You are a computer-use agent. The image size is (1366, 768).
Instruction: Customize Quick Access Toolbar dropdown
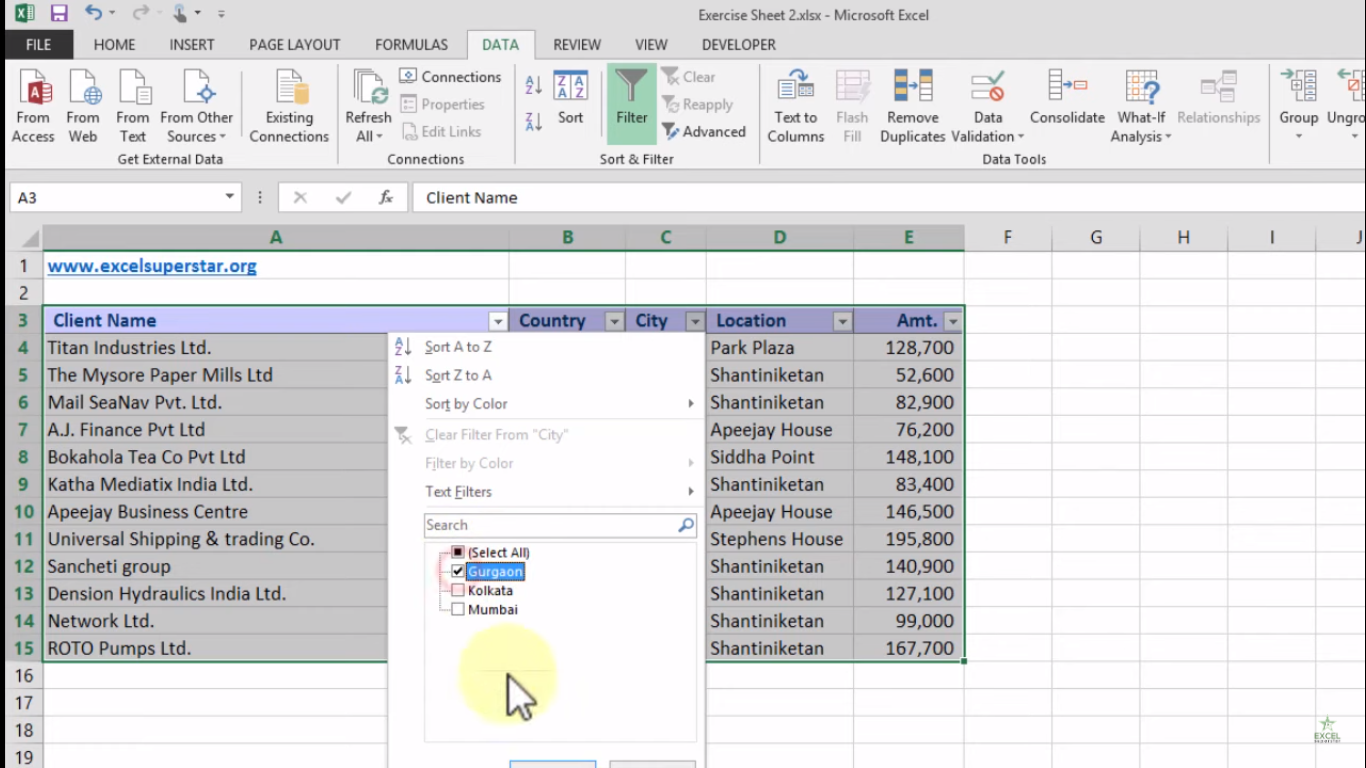pos(221,14)
